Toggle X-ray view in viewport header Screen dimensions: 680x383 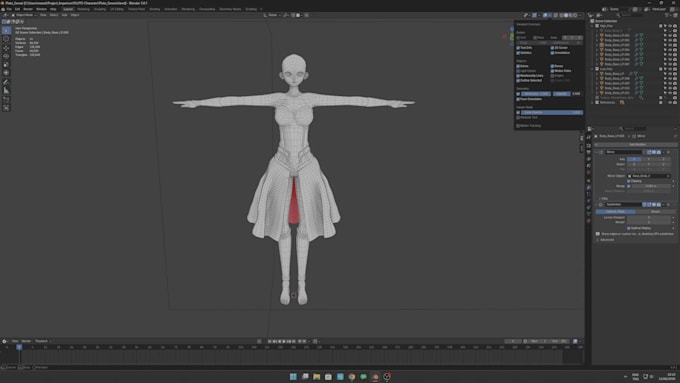[x=556, y=15]
